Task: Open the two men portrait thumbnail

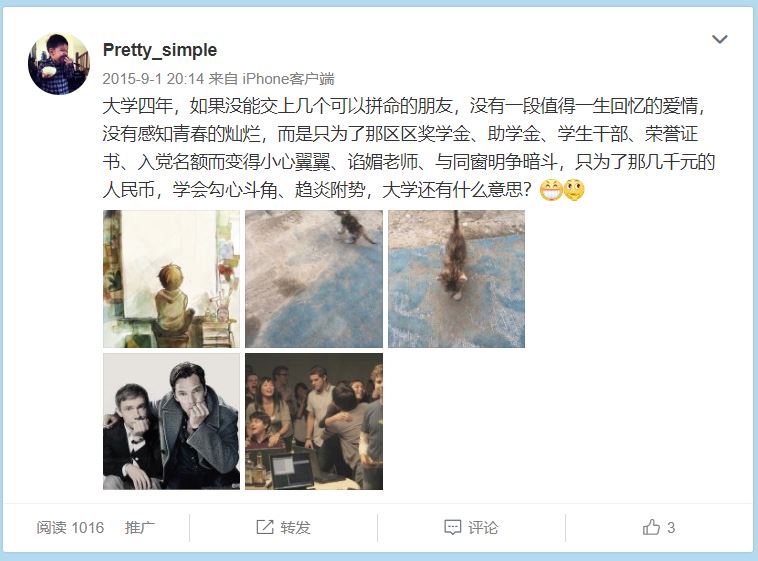Action: click(x=171, y=421)
